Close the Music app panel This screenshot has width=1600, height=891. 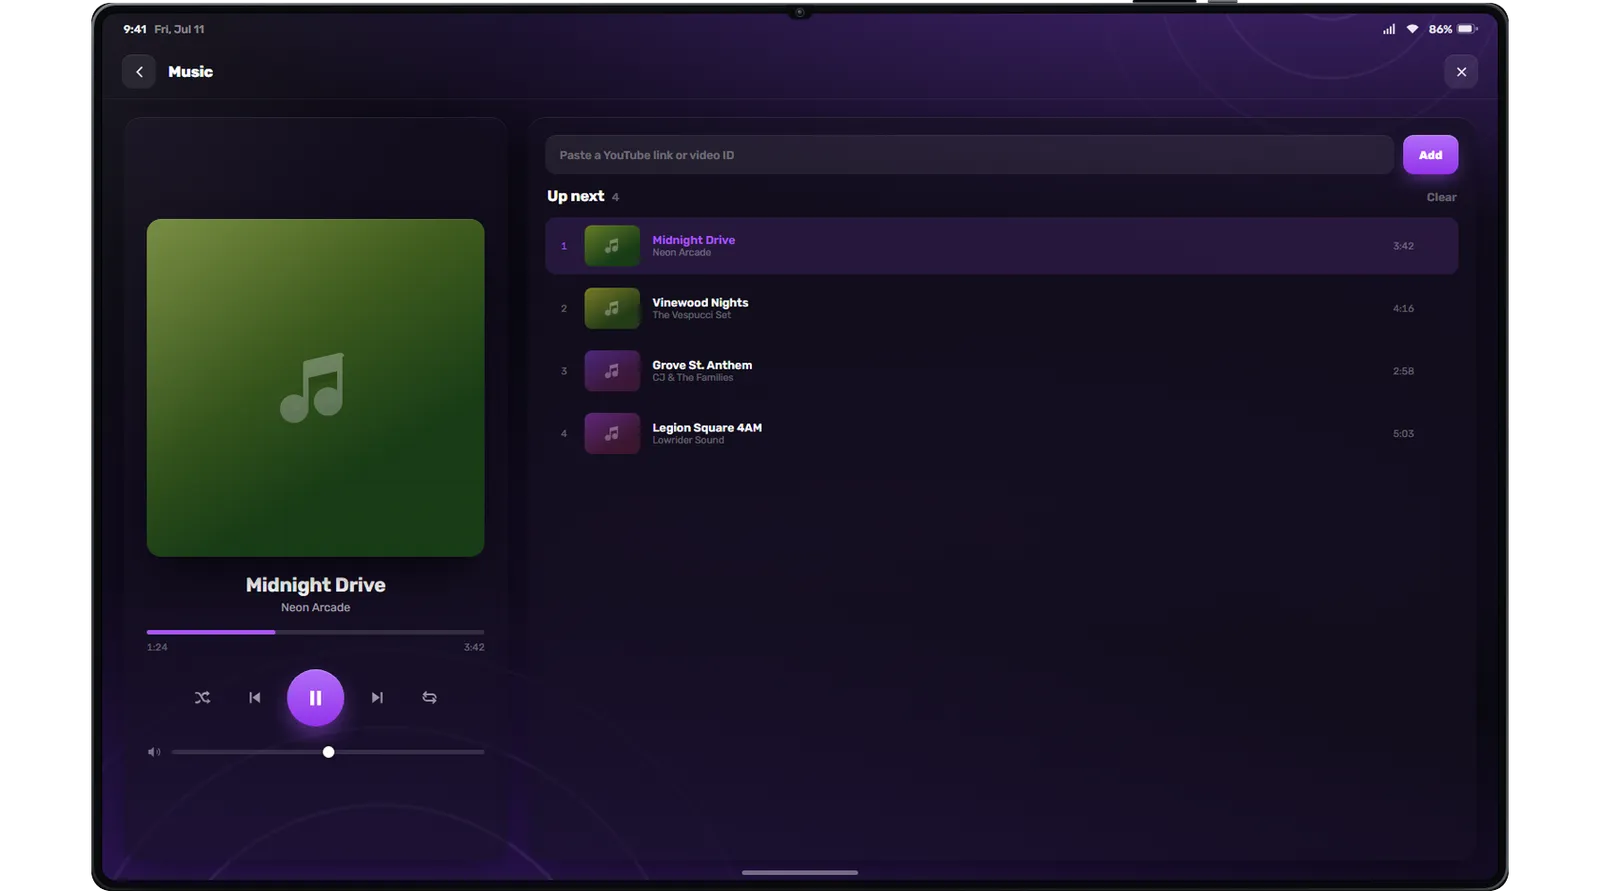point(1461,72)
